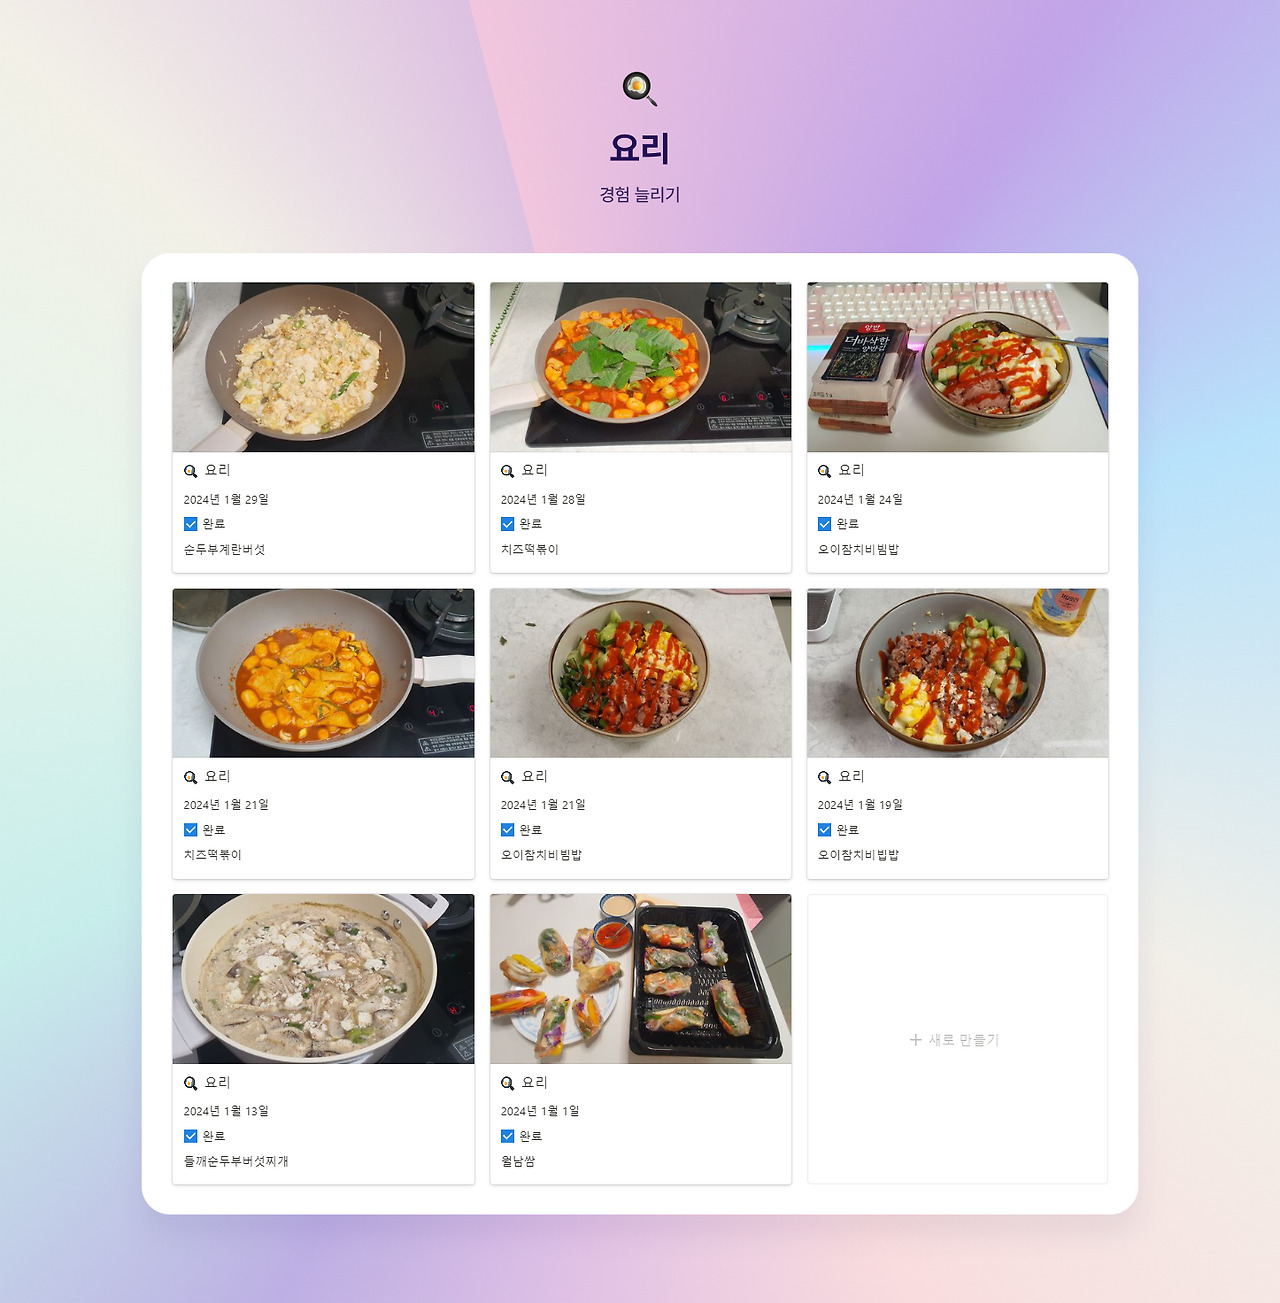Click the pan icon on 1월 28일 card
This screenshot has width=1280, height=1303.
pyautogui.click(x=508, y=471)
